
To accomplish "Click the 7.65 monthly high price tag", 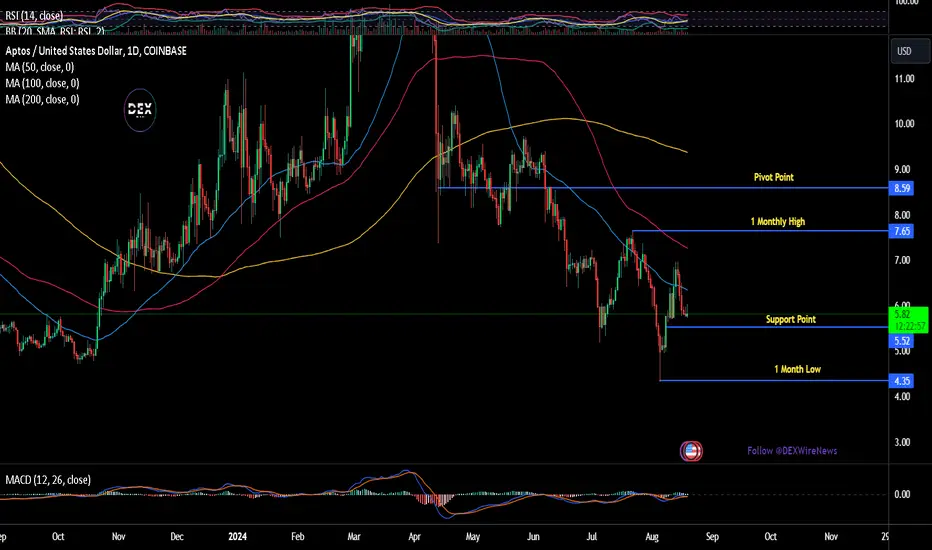I will pyautogui.click(x=901, y=231).
